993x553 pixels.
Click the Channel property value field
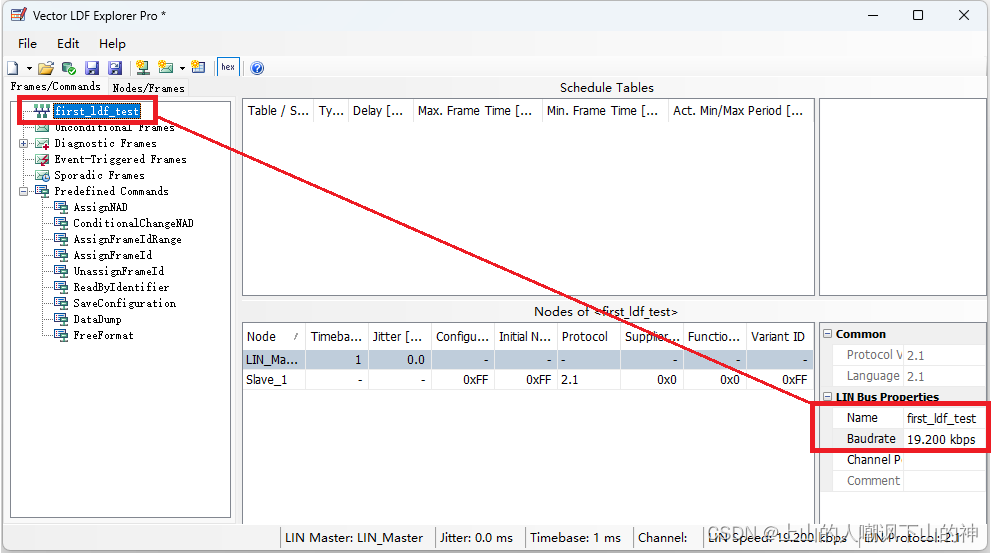coord(944,460)
